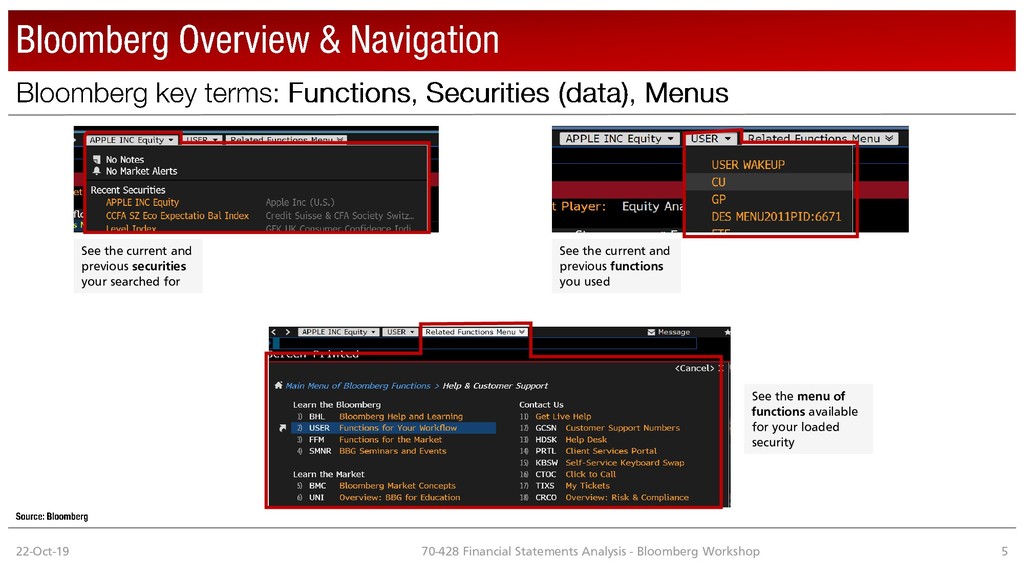Open APPLE INC Equity dropdown in functions screenshot
This screenshot has height=576, width=1024.
pos(619,138)
